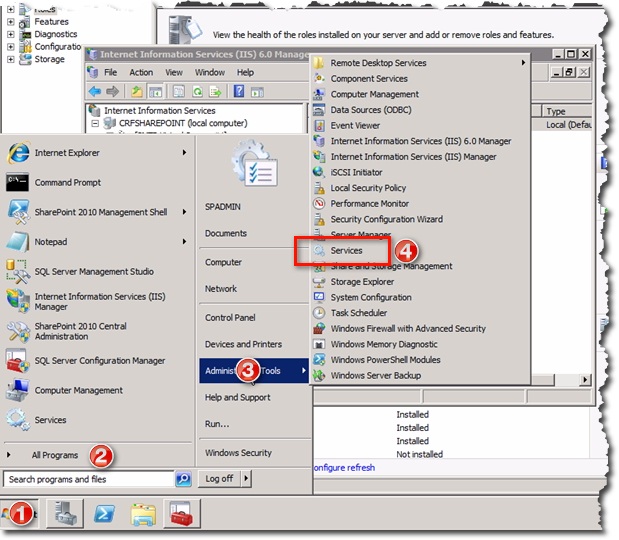This screenshot has height=540, width=619.
Task: Expand the Features tree node
Action: [11, 22]
